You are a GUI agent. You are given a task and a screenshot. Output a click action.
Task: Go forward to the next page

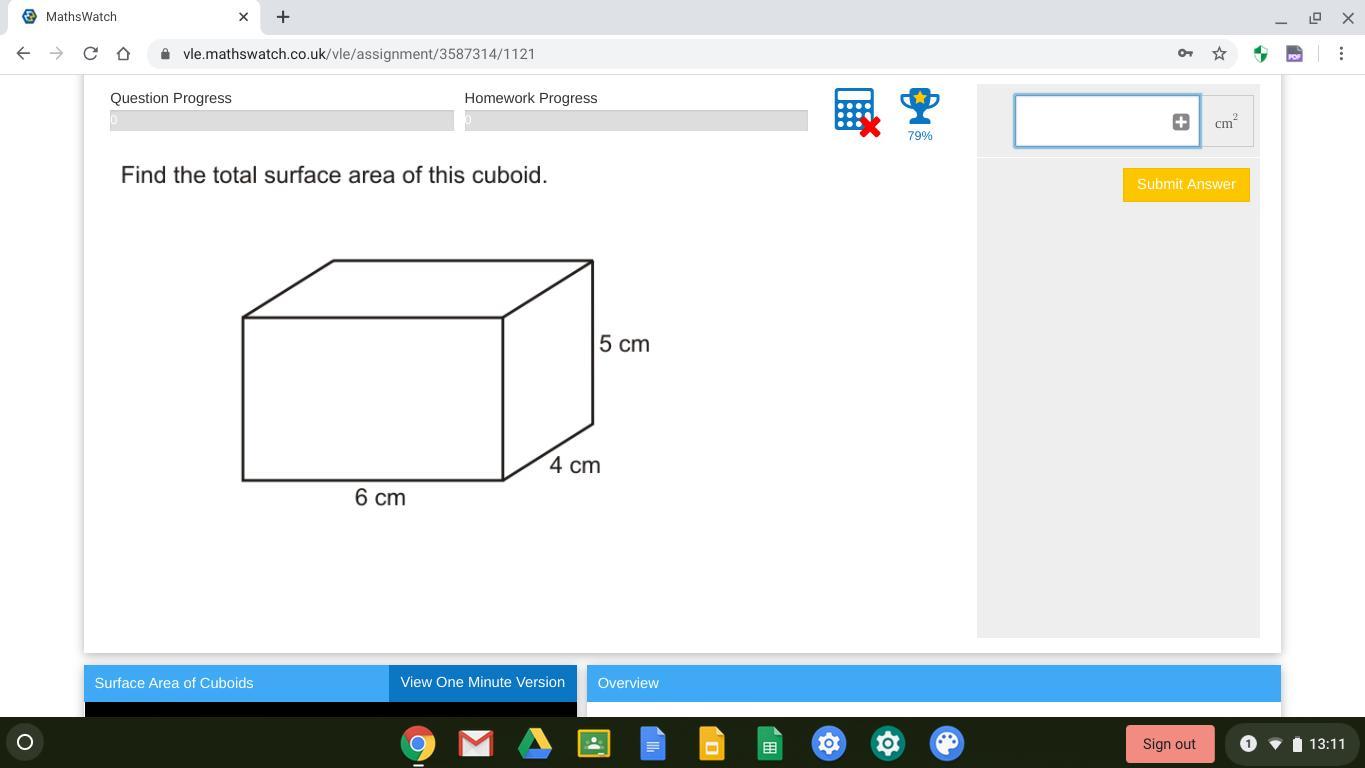pyautogui.click(x=56, y=54)
